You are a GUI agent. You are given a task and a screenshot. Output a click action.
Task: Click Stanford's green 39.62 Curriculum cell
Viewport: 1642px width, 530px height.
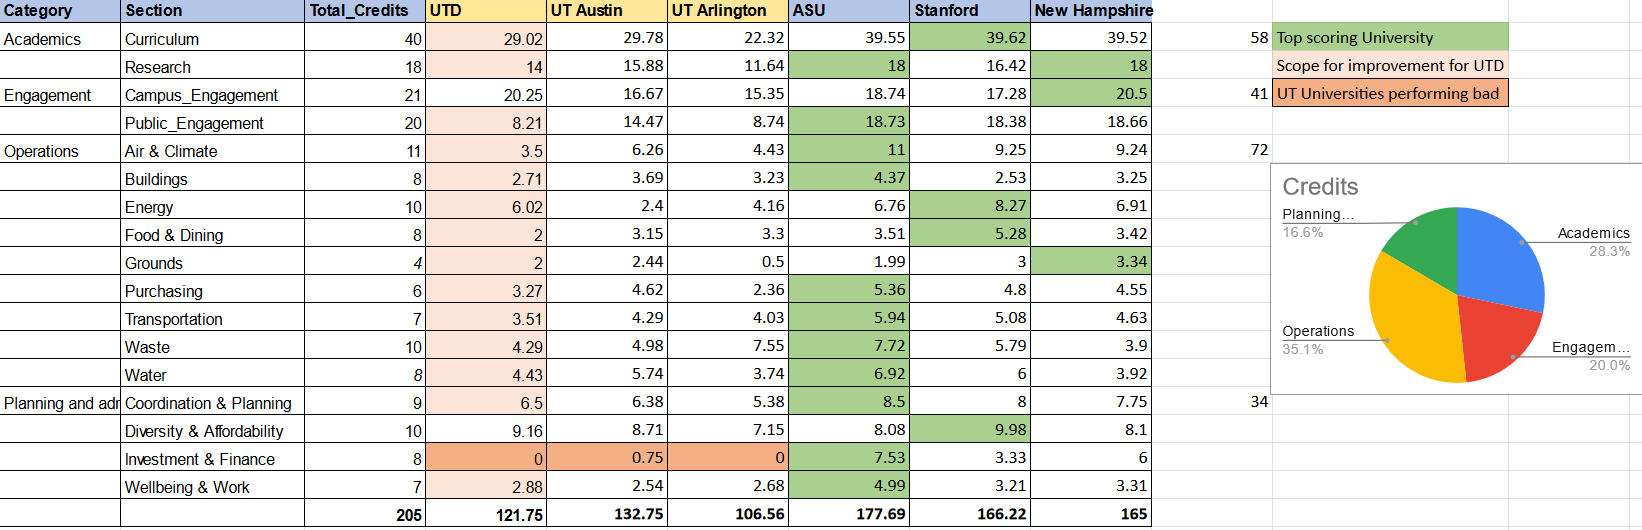point(969,38)
